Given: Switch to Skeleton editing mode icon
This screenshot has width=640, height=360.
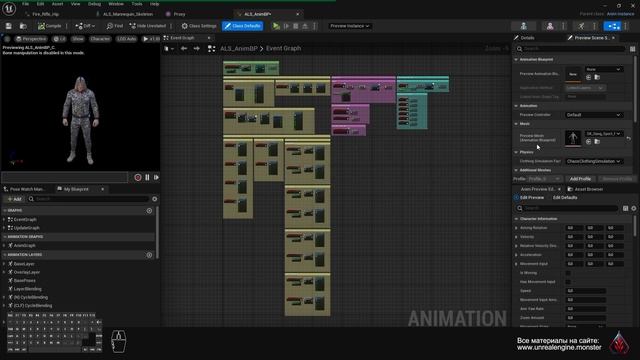Looking at the screenshot, I should click(x=524, y=26).
